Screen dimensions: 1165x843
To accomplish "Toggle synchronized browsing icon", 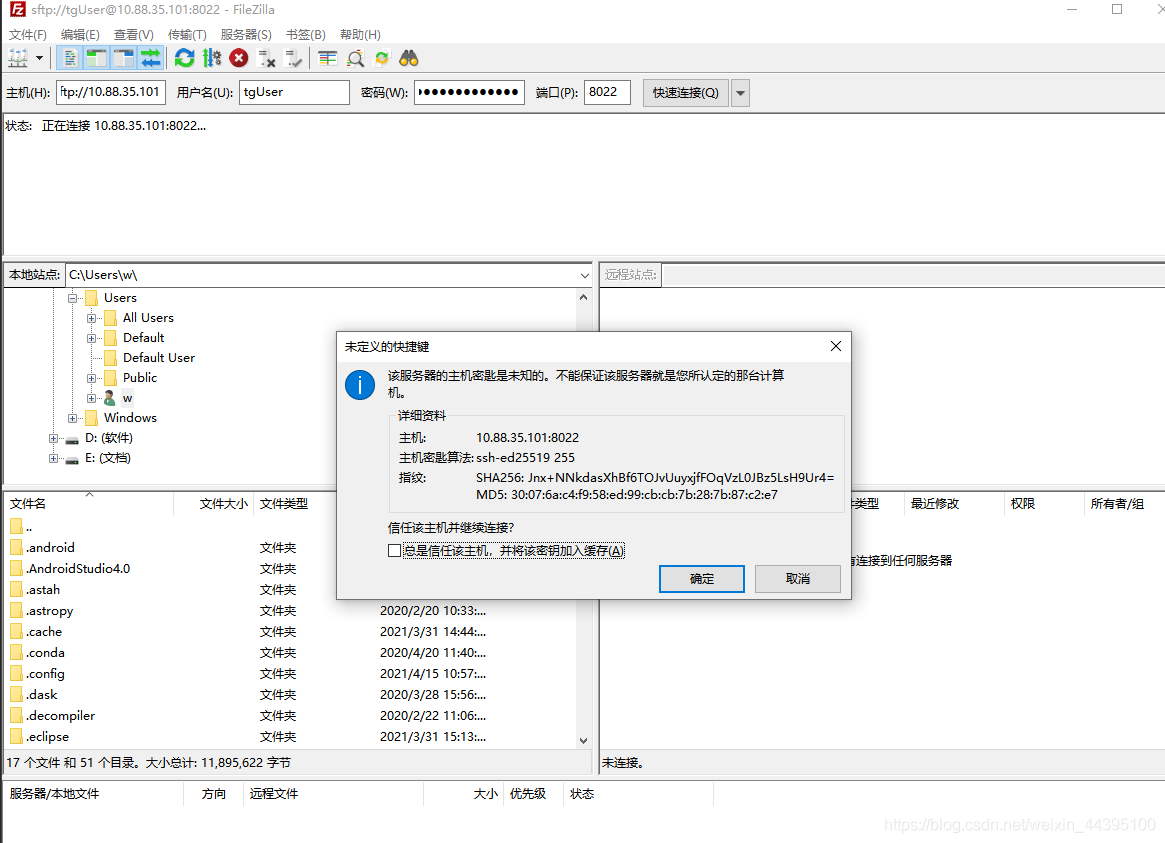I will tap(382, 58).
